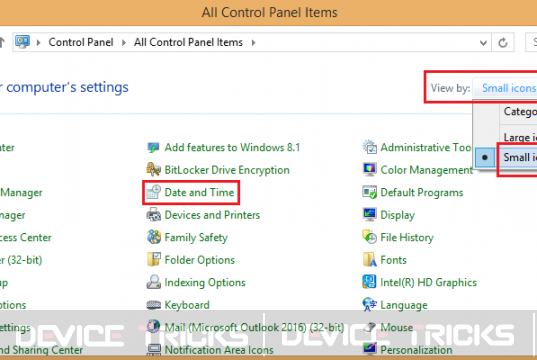This screenshot has width=537, height=360.
Task: Open the Indexing Options link
Action: pos(205,282)
